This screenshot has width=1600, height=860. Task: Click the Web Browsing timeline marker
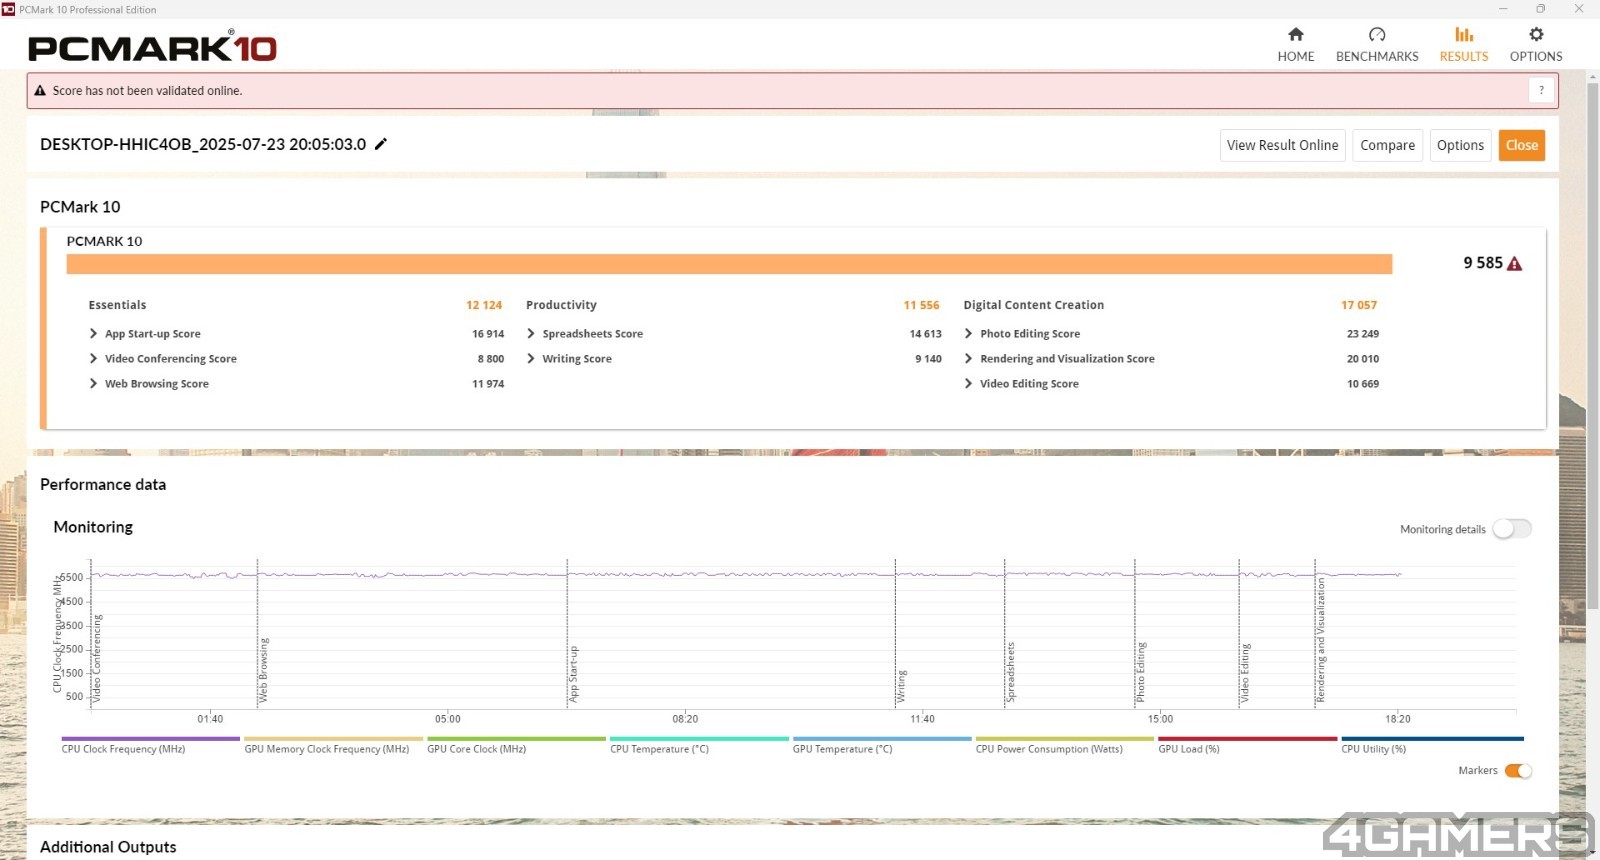263,669
